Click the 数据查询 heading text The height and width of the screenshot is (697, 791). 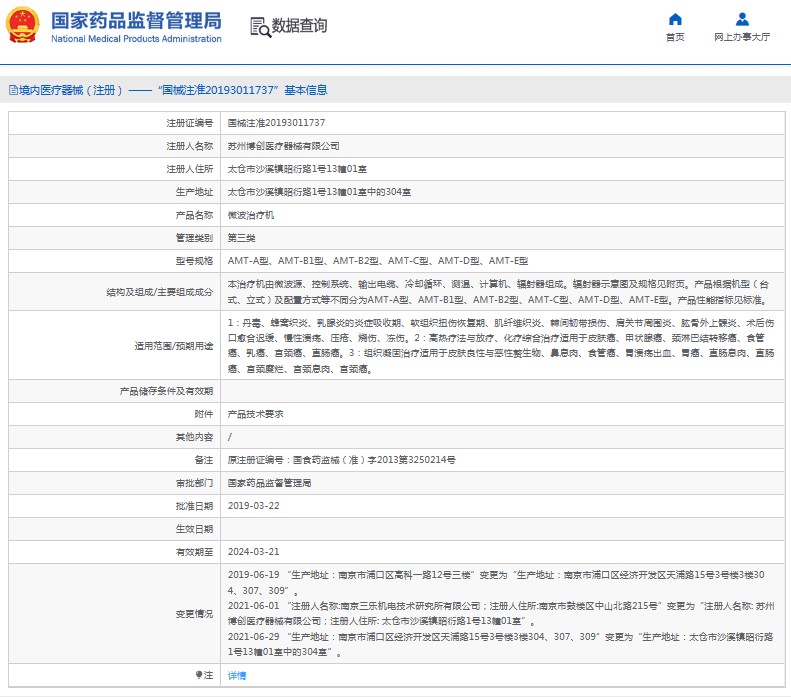(x=299, y=25)
